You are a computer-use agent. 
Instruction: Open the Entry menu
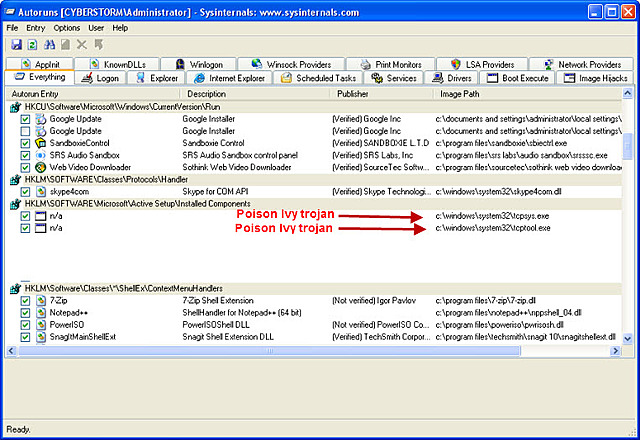[x=36, y=28]
